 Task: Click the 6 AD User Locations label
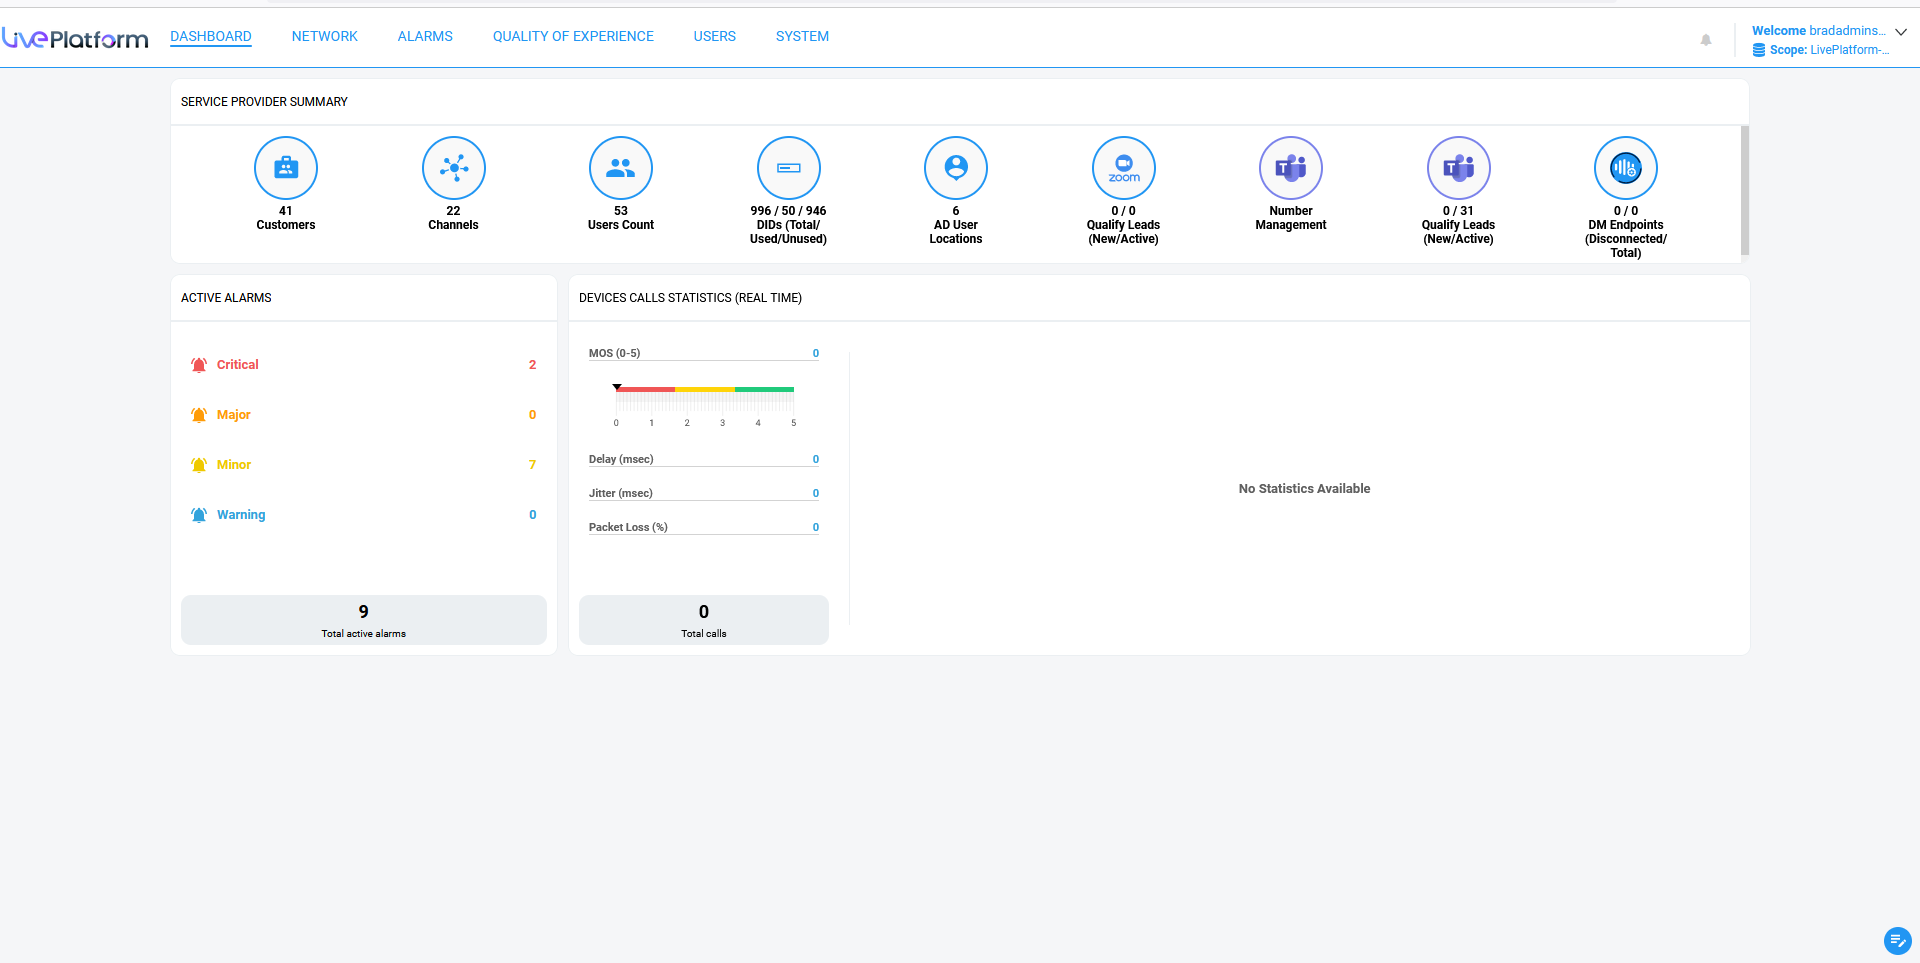click(956, 225)
